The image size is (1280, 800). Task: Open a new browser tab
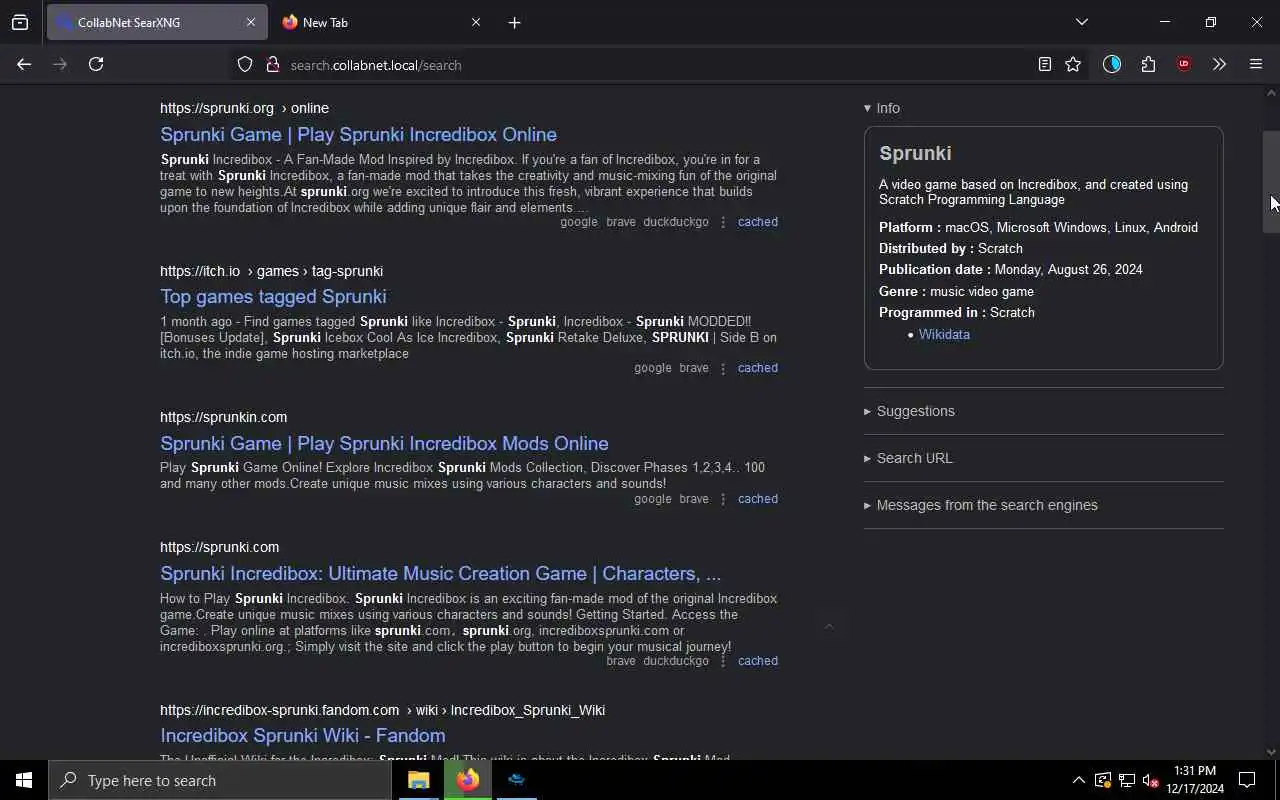514,22
